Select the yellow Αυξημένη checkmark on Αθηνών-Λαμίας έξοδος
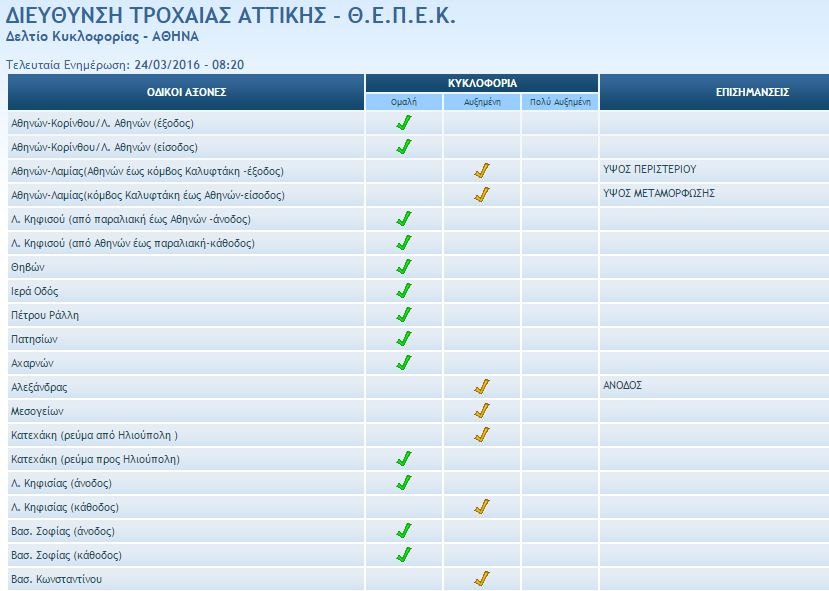 pos(482,170)
